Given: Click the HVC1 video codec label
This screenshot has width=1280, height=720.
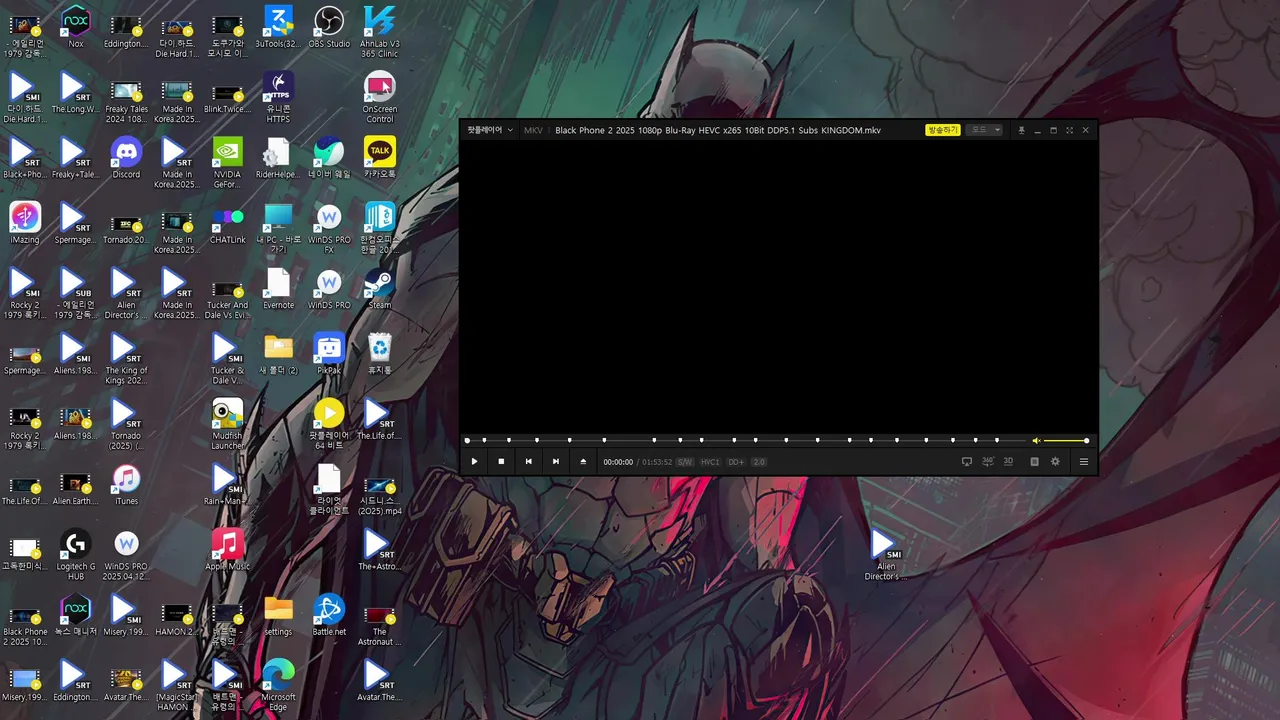Looking at the screenshot, I should [x=710, y=462].
